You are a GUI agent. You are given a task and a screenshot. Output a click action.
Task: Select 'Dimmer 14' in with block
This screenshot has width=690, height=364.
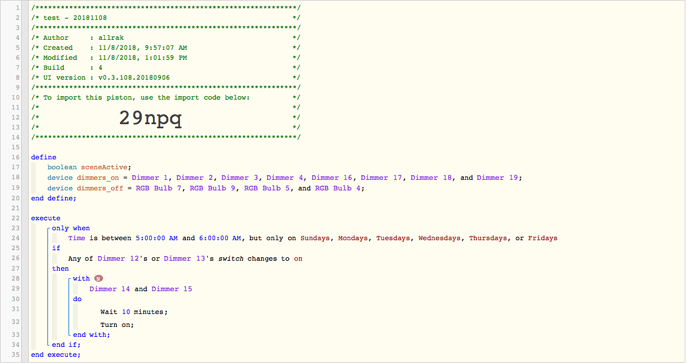coord(110,289)
